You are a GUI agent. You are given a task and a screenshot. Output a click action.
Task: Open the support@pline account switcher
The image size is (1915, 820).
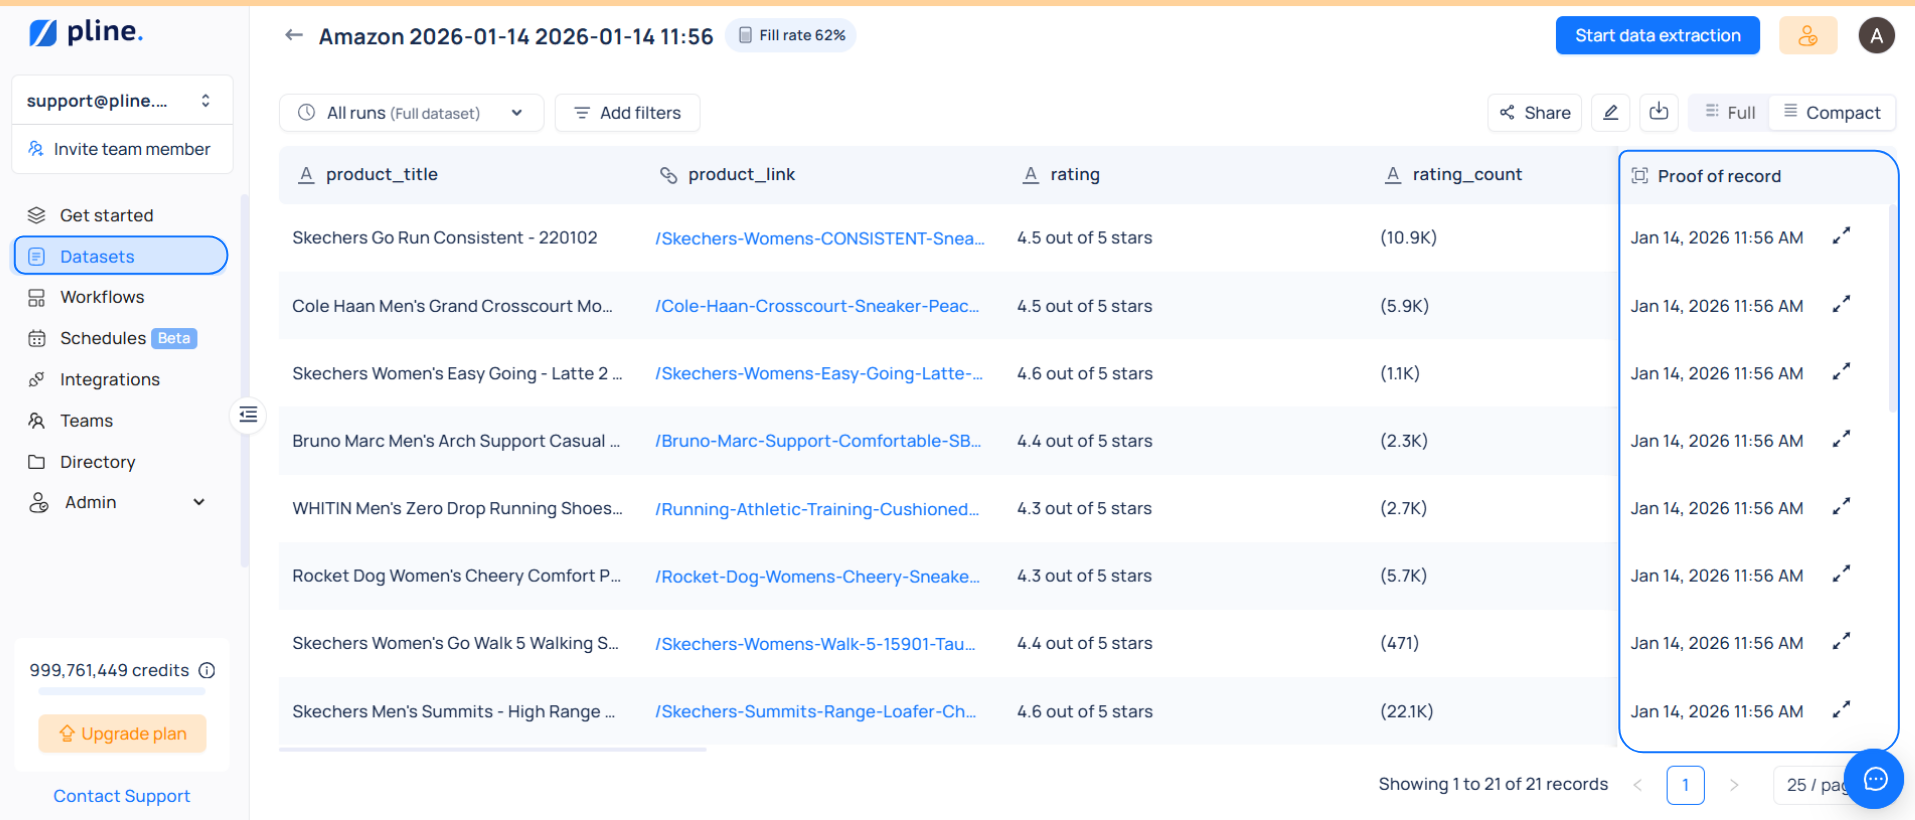(x=121, y=101)
